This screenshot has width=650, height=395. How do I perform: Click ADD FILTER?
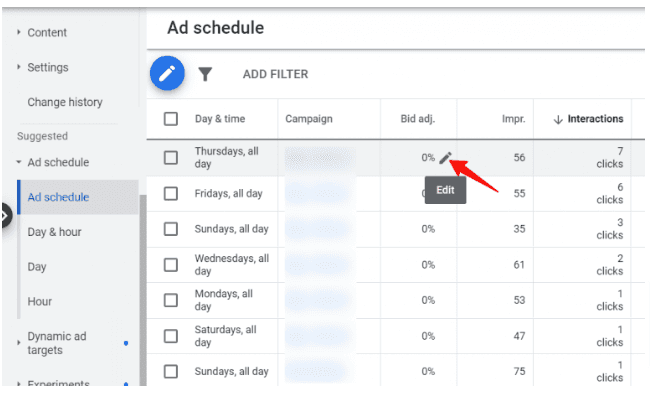pyautogui.click(x=275, y=74)
